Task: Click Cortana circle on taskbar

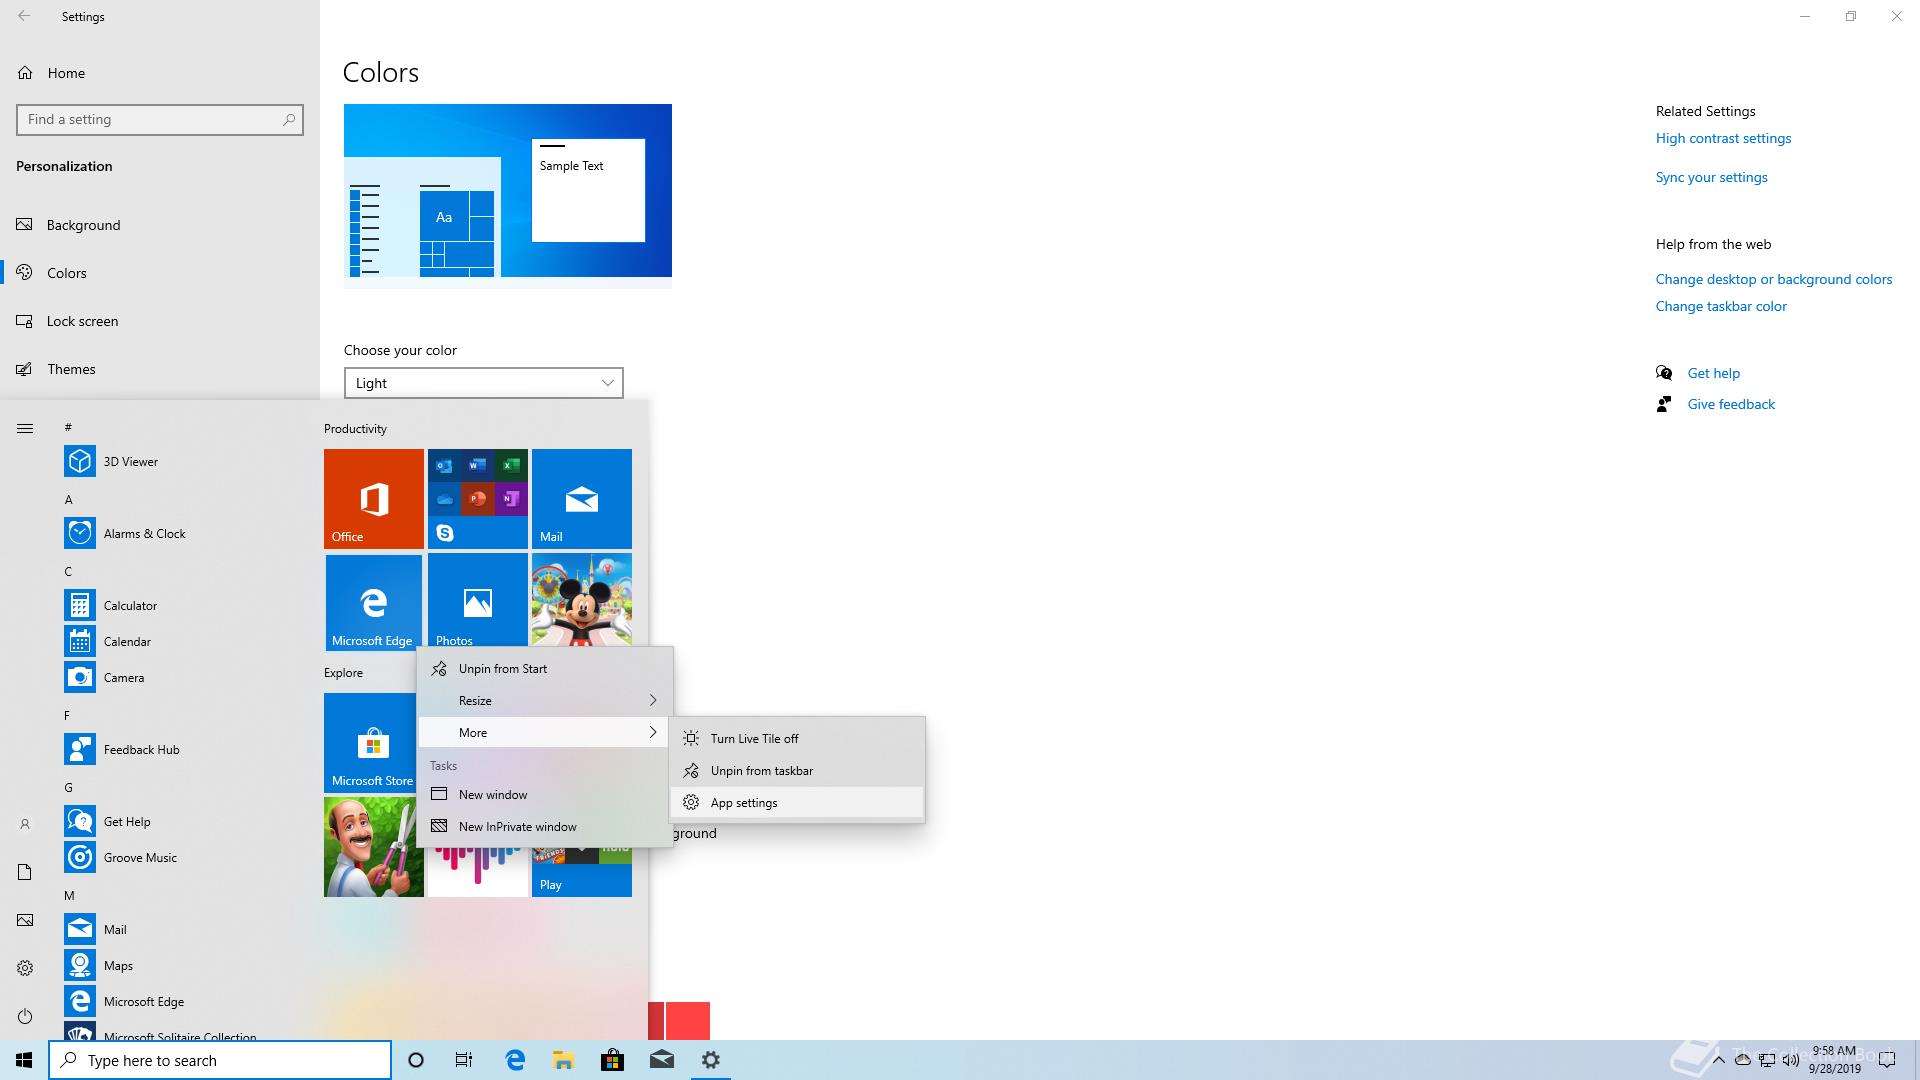Action: [416, 1060]
